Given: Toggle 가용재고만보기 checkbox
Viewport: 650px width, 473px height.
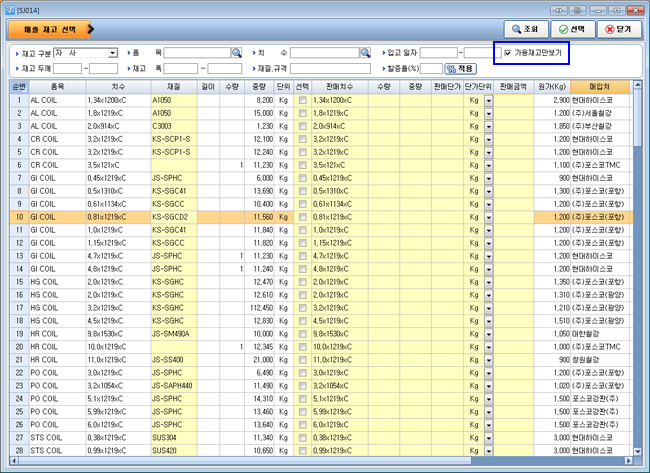Looking at the screenshot, I should [x=508, y=53].
